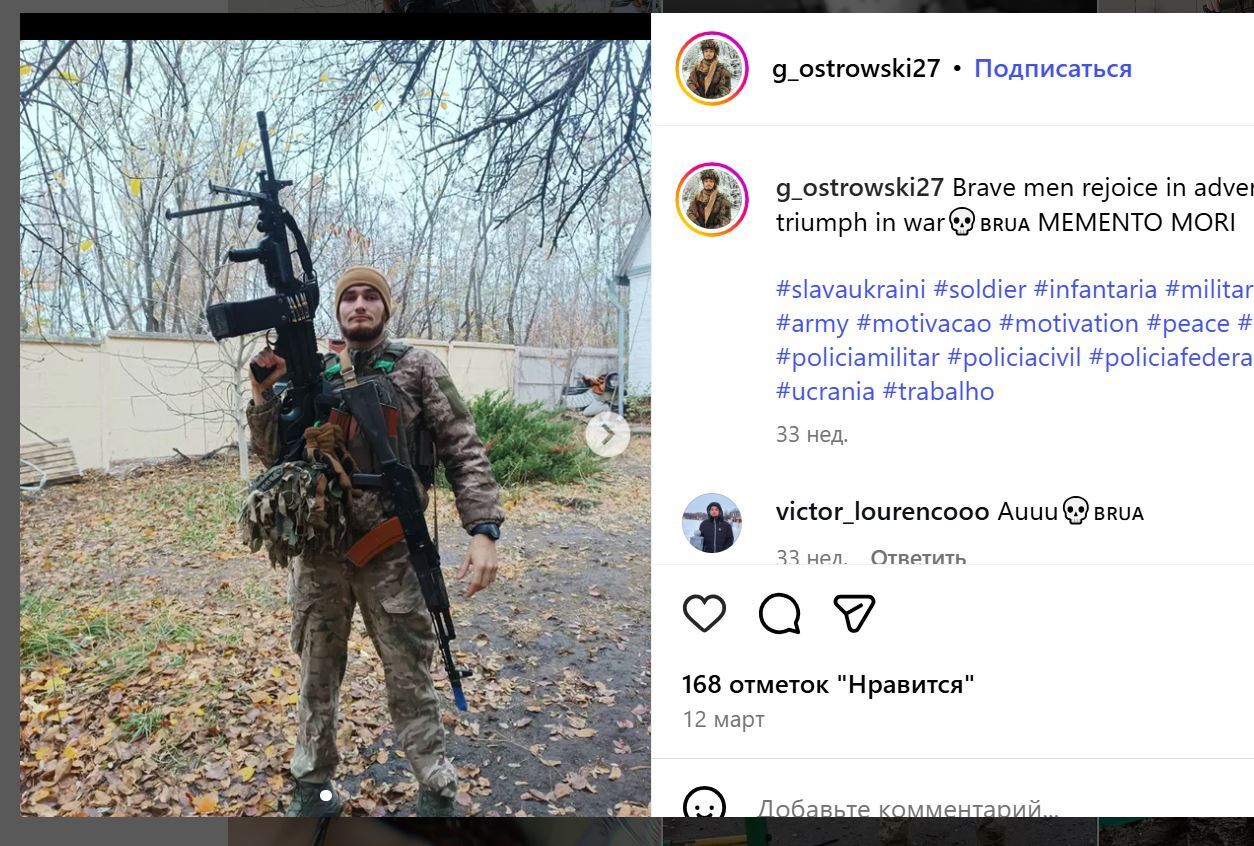Share post using paper plane icon
This screenshot has height=846, width=1254.
point(854,613)
